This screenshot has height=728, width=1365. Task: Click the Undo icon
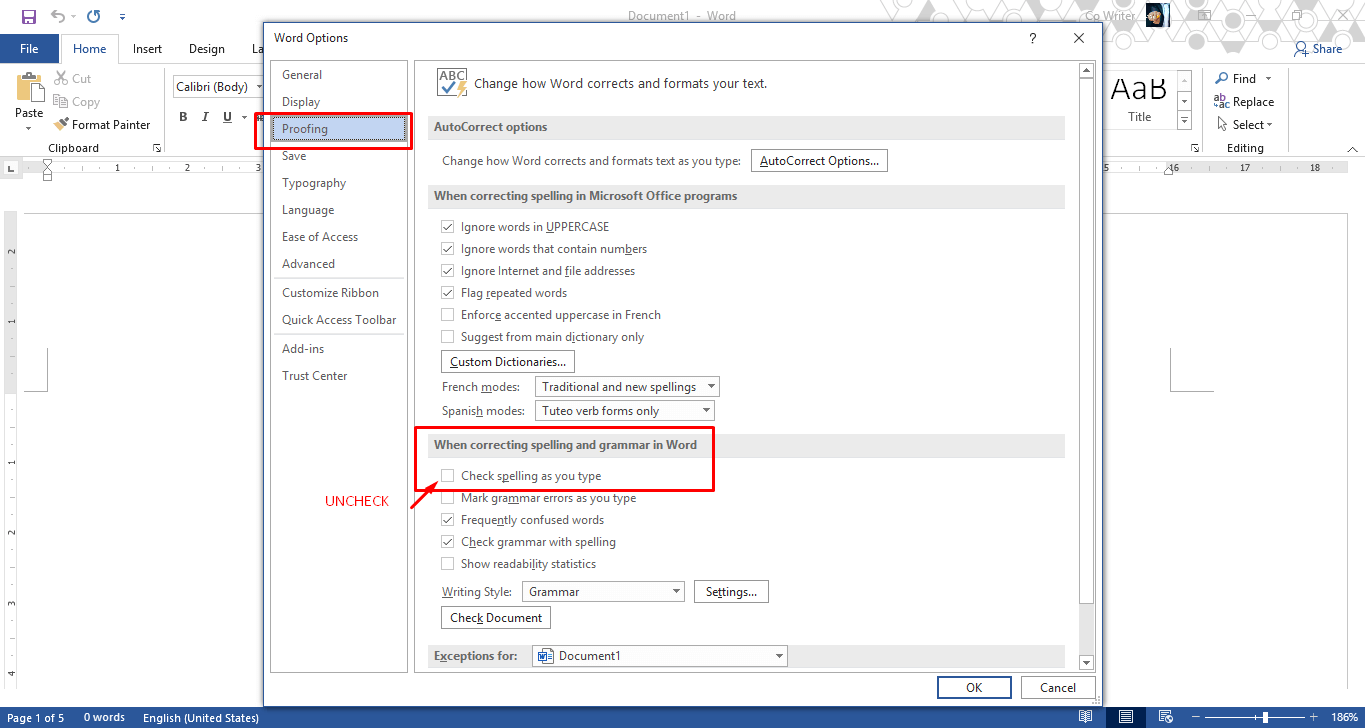(x=57, y=16)
